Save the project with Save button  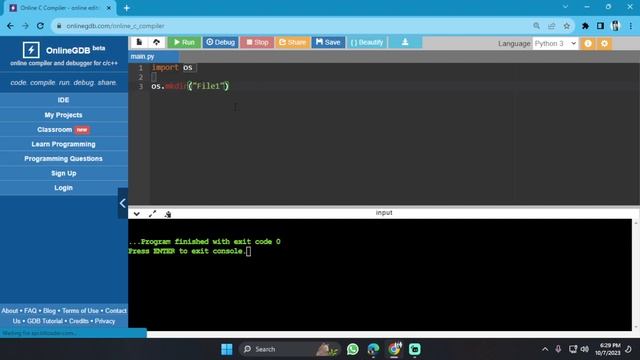click(328, 42)
